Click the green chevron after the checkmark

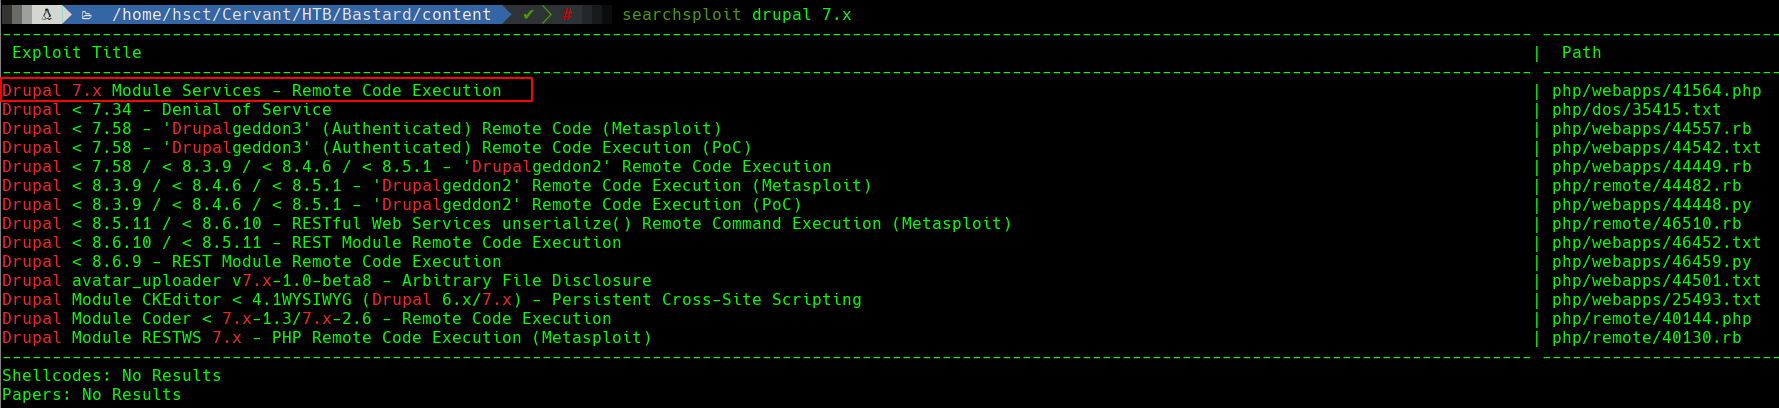pyautogui.click(x=547, y=14)
